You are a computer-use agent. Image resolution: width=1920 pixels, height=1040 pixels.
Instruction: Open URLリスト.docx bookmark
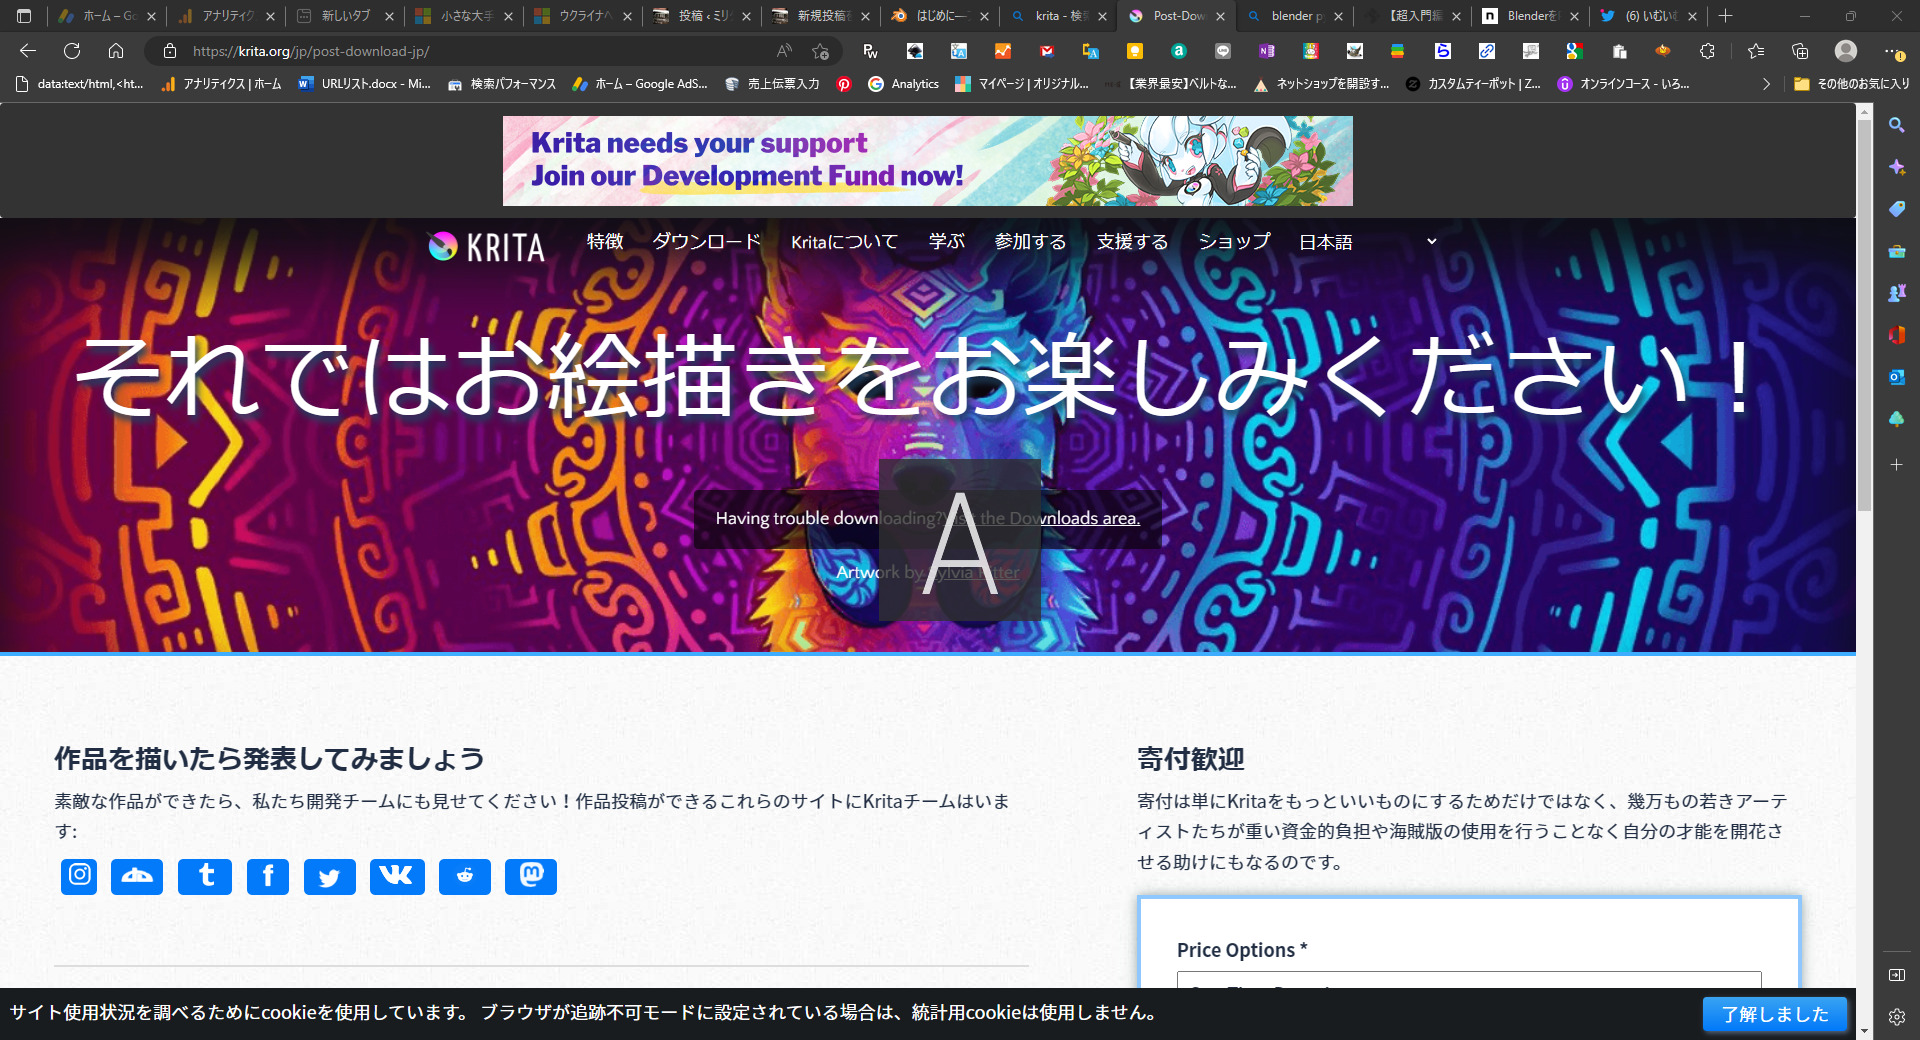coord(364,84)
